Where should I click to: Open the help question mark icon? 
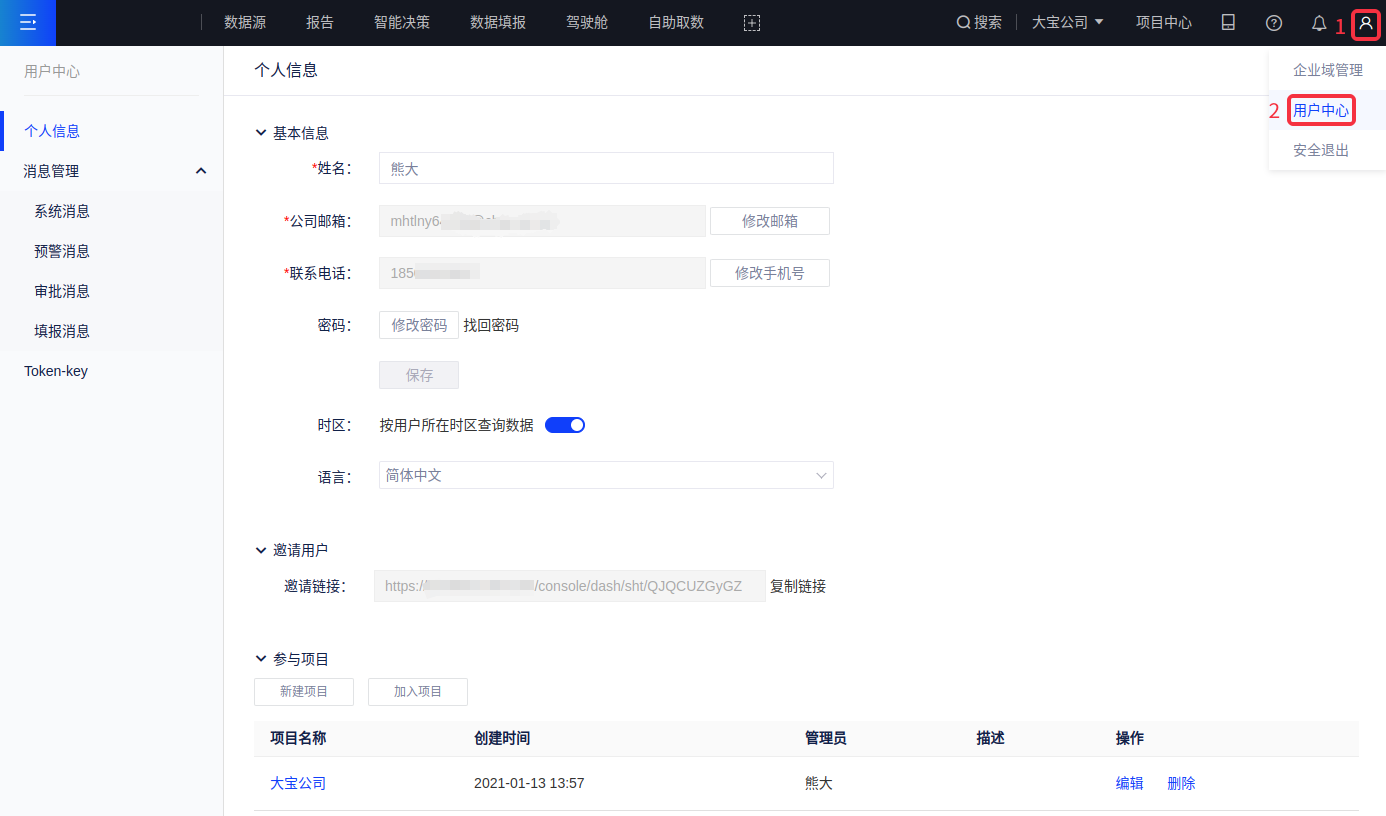[1273, 23]
